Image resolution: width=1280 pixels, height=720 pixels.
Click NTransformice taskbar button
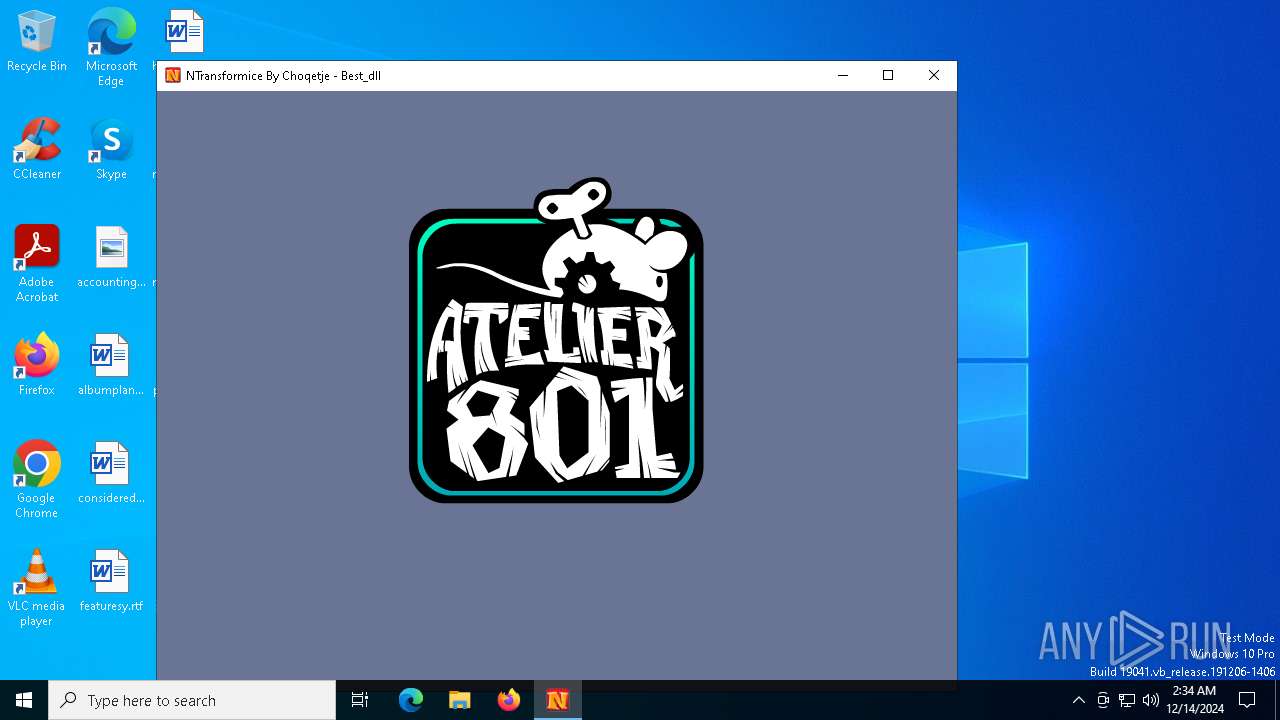[558, 700]
